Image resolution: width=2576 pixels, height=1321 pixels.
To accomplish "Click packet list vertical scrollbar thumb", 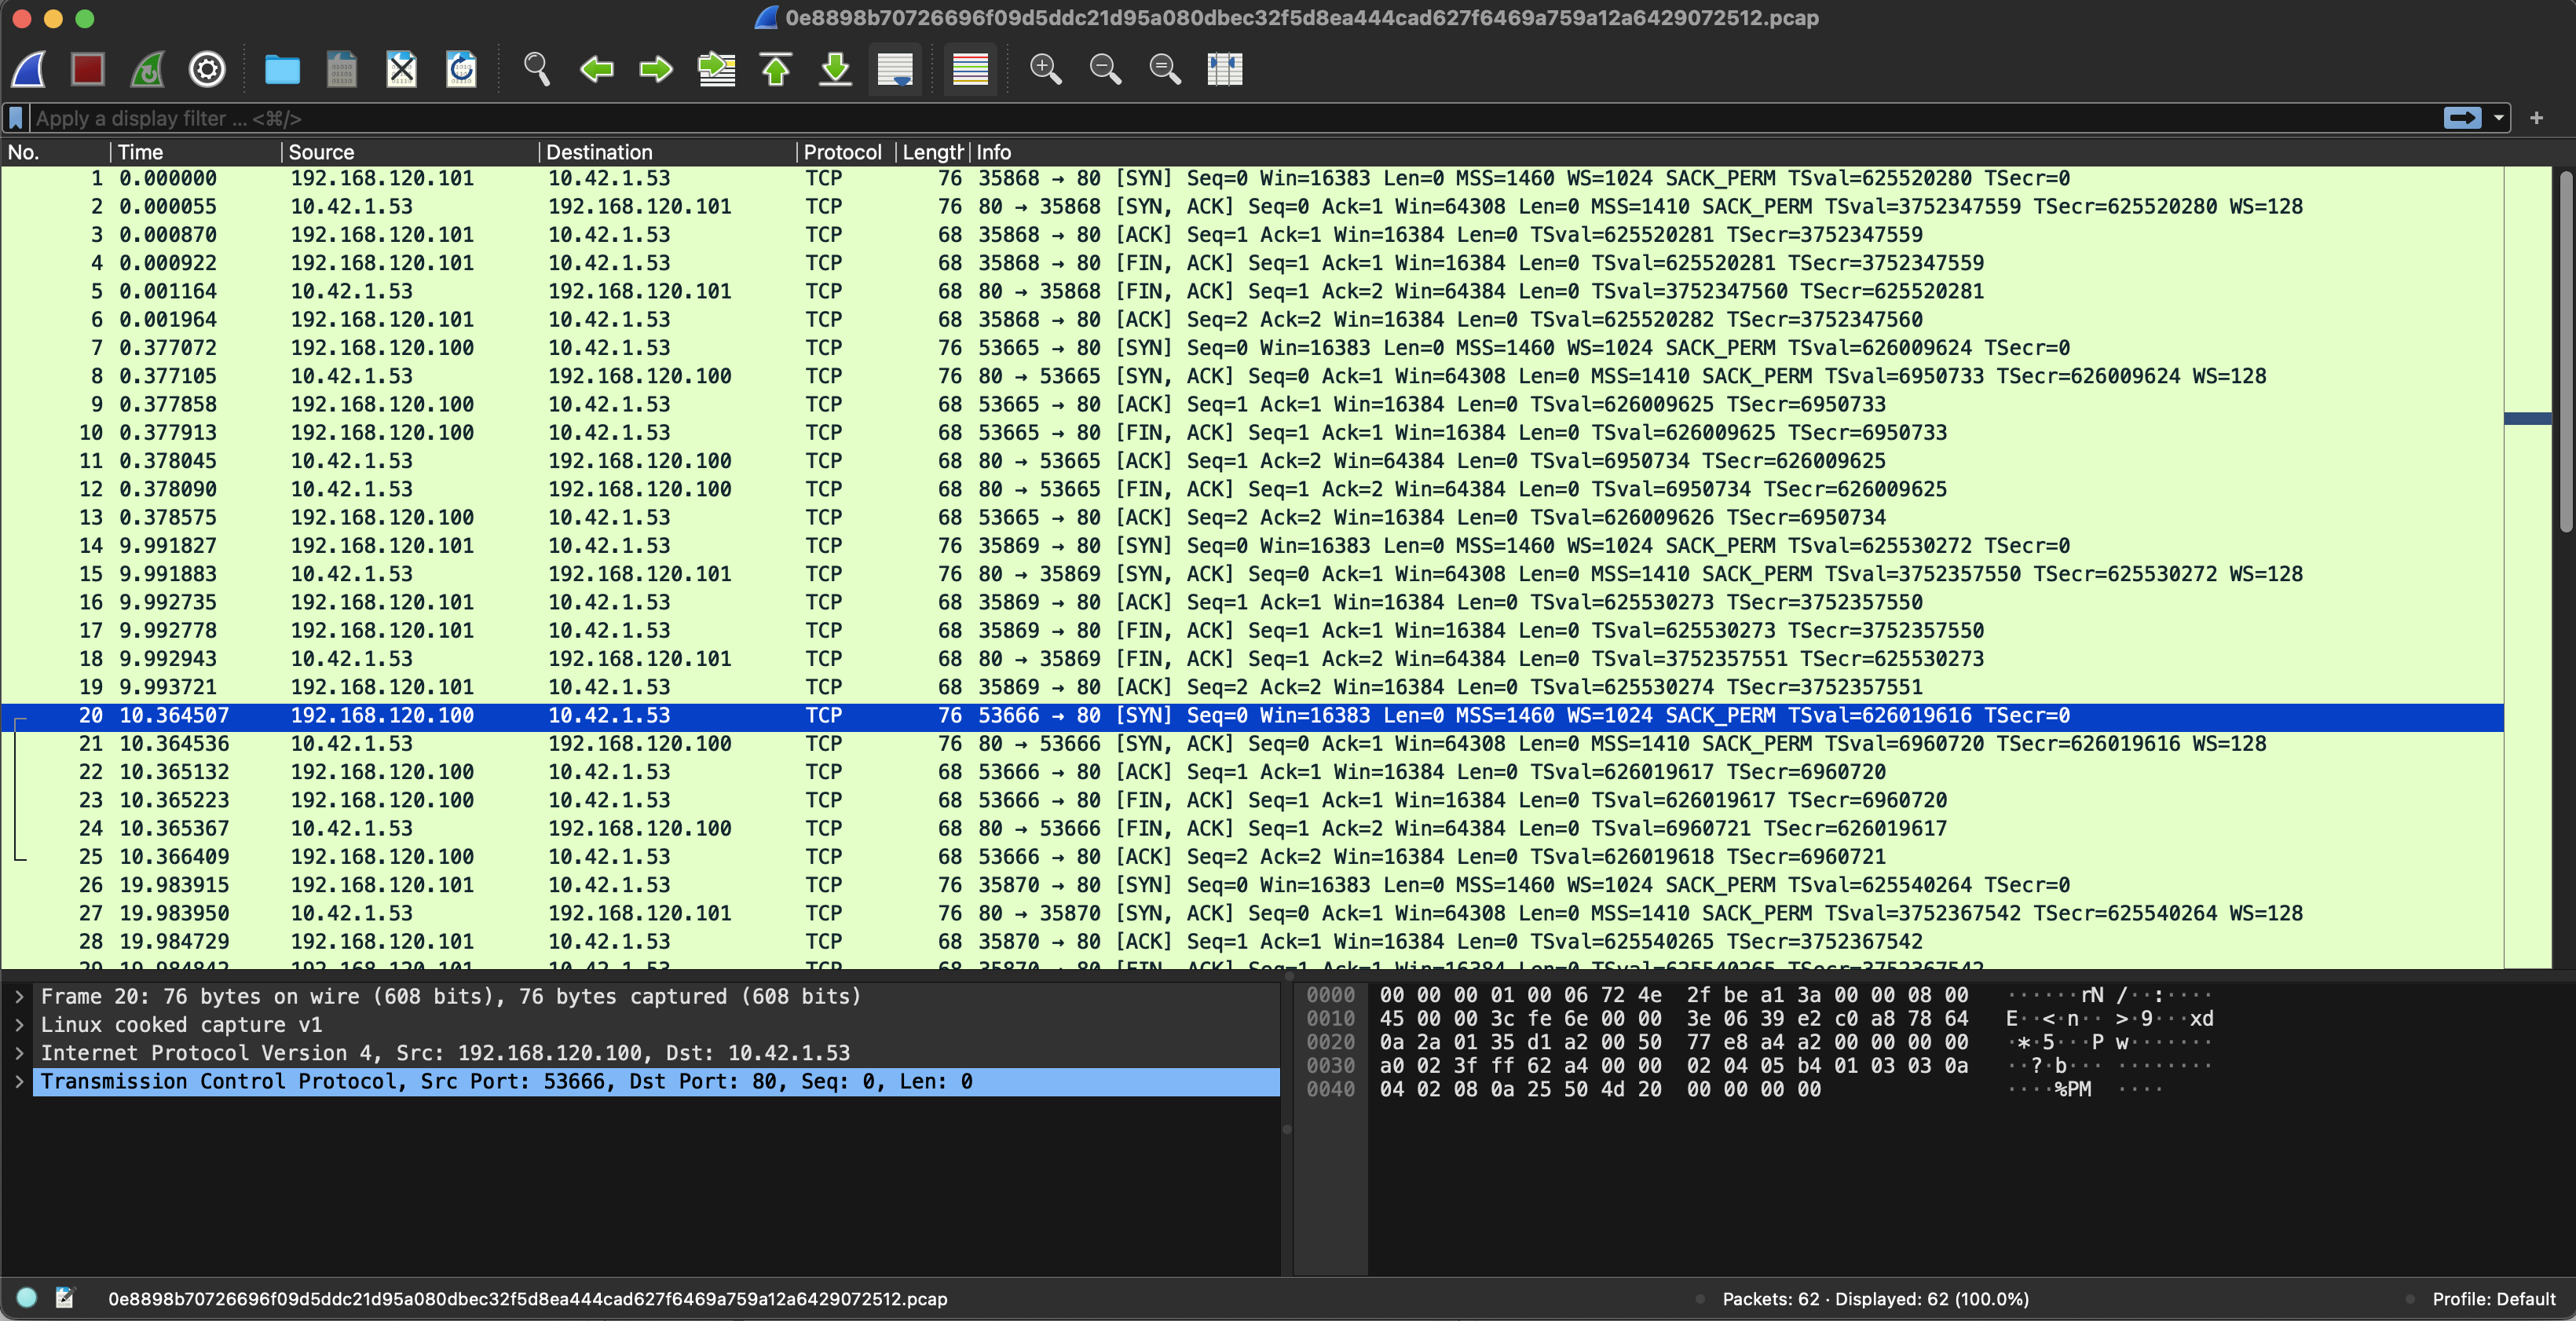I will pyautogui.click(x=2566, y=352).
